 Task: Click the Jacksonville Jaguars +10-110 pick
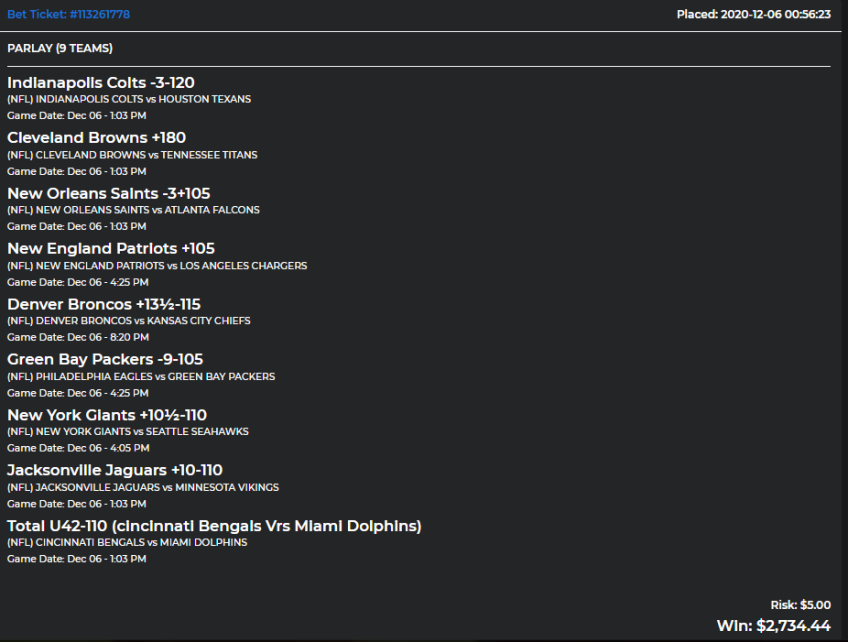pyautogui.click(x=115, y=471)
